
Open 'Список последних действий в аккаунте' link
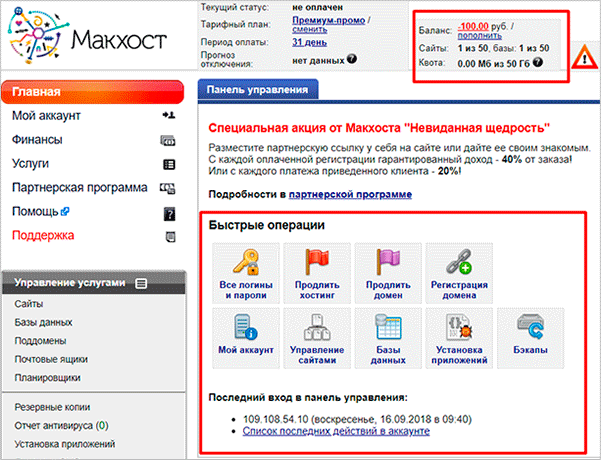(336, 431)
